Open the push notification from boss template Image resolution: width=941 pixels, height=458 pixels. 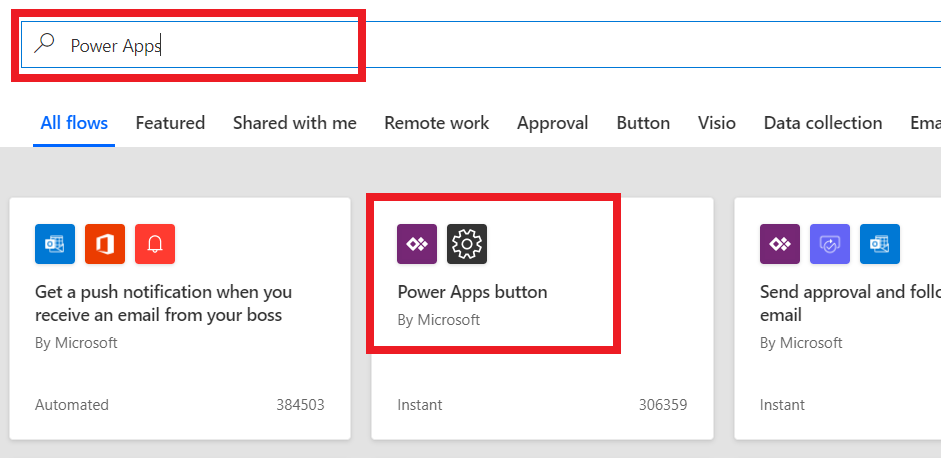(163, 303)
